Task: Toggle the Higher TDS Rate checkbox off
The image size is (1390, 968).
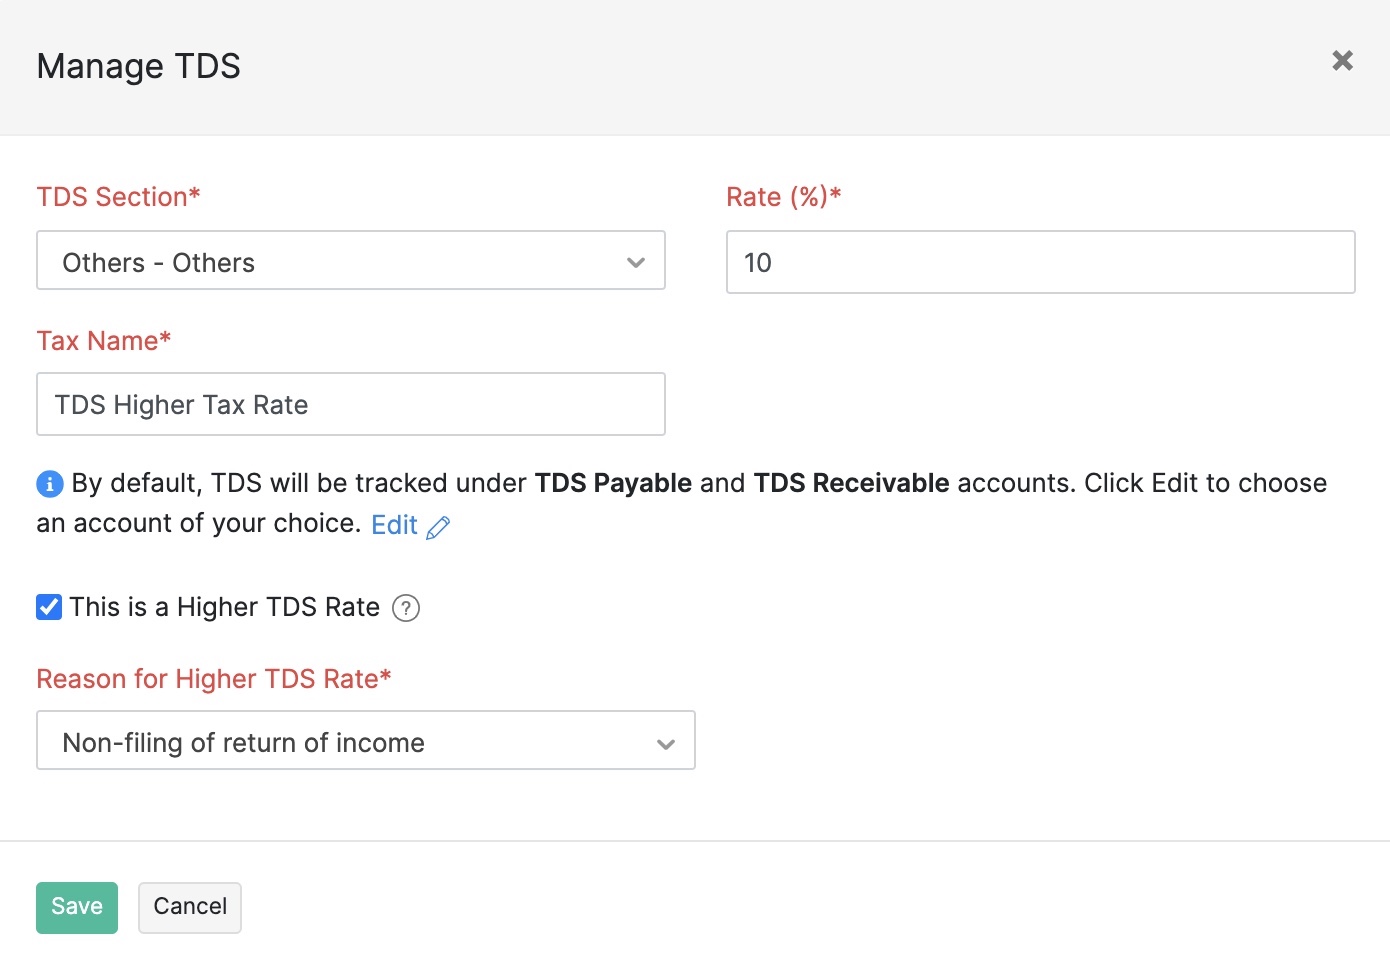Action: coord(49,607)
